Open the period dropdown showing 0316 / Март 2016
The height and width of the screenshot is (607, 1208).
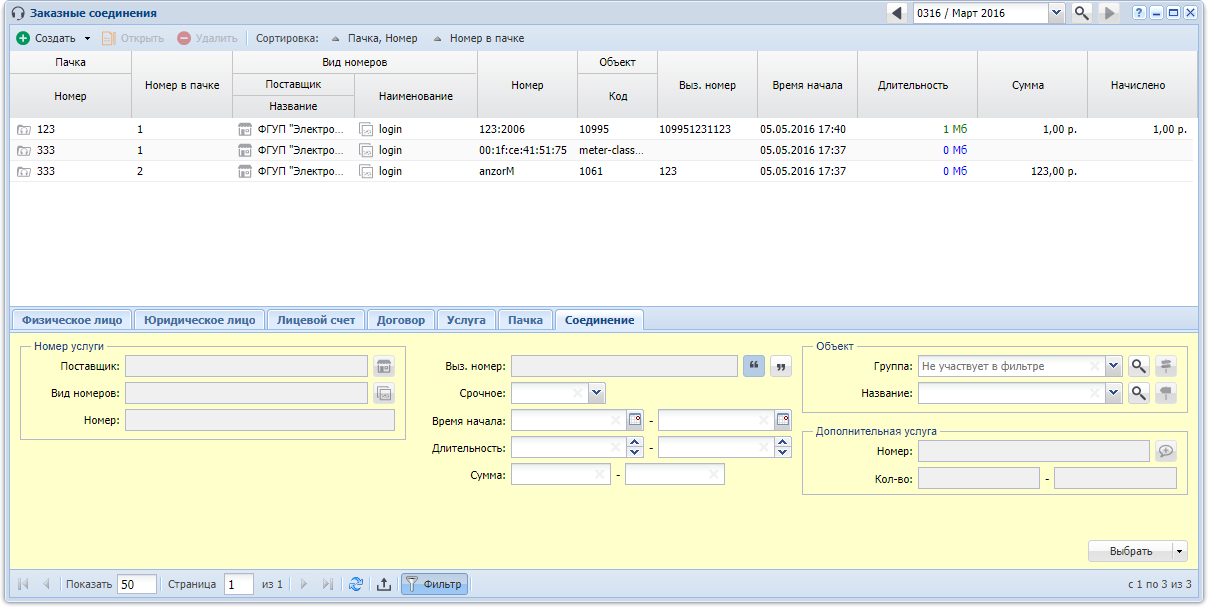[x=1057, y=13]
